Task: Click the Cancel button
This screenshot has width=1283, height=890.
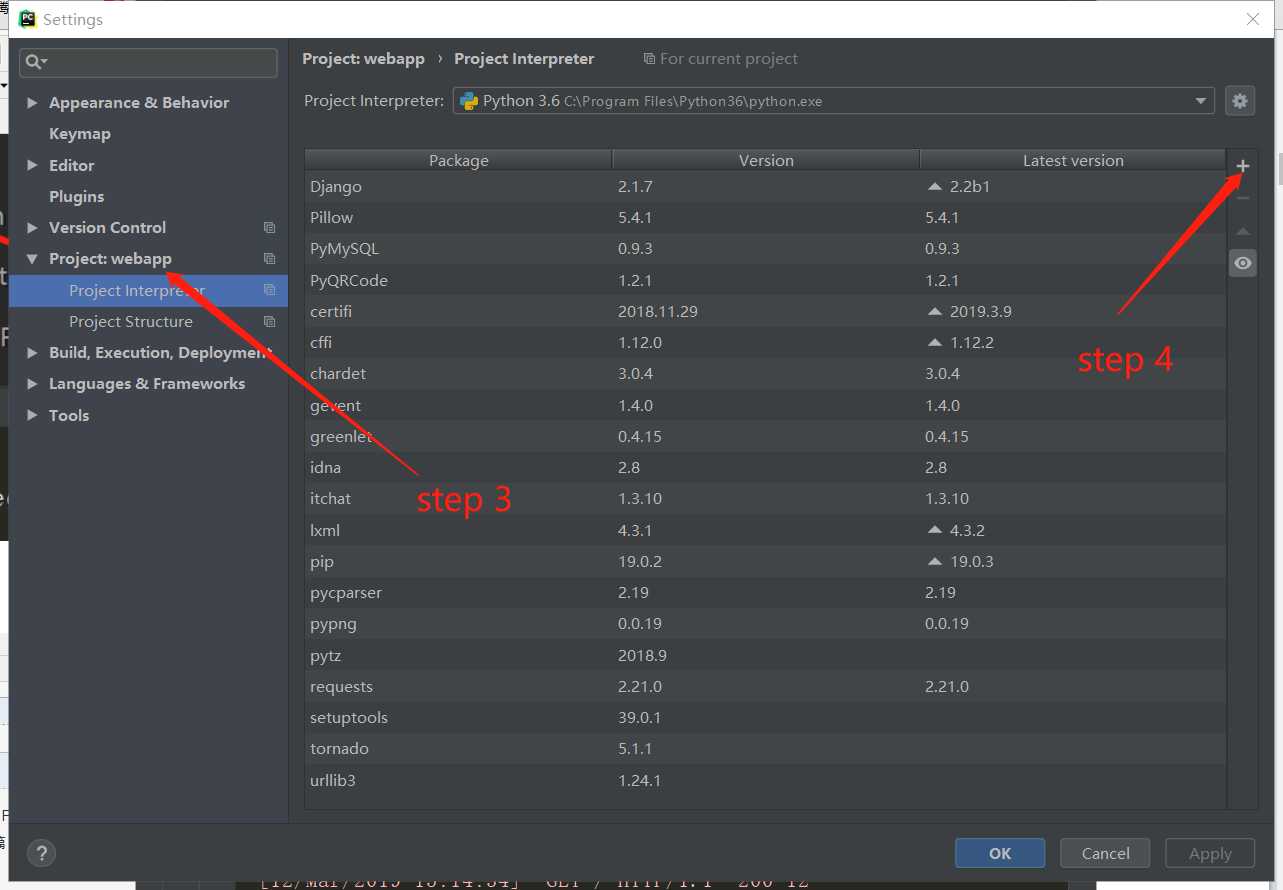Action: [x=1105, y=853]
